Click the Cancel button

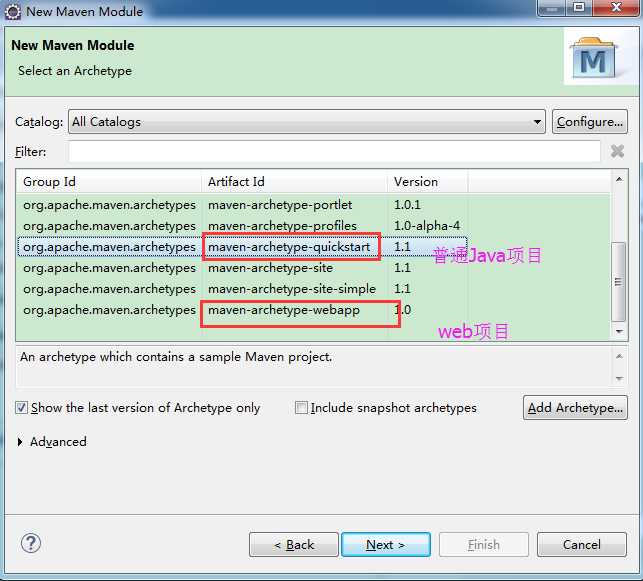pyautogui.click(x=582, y=545)
